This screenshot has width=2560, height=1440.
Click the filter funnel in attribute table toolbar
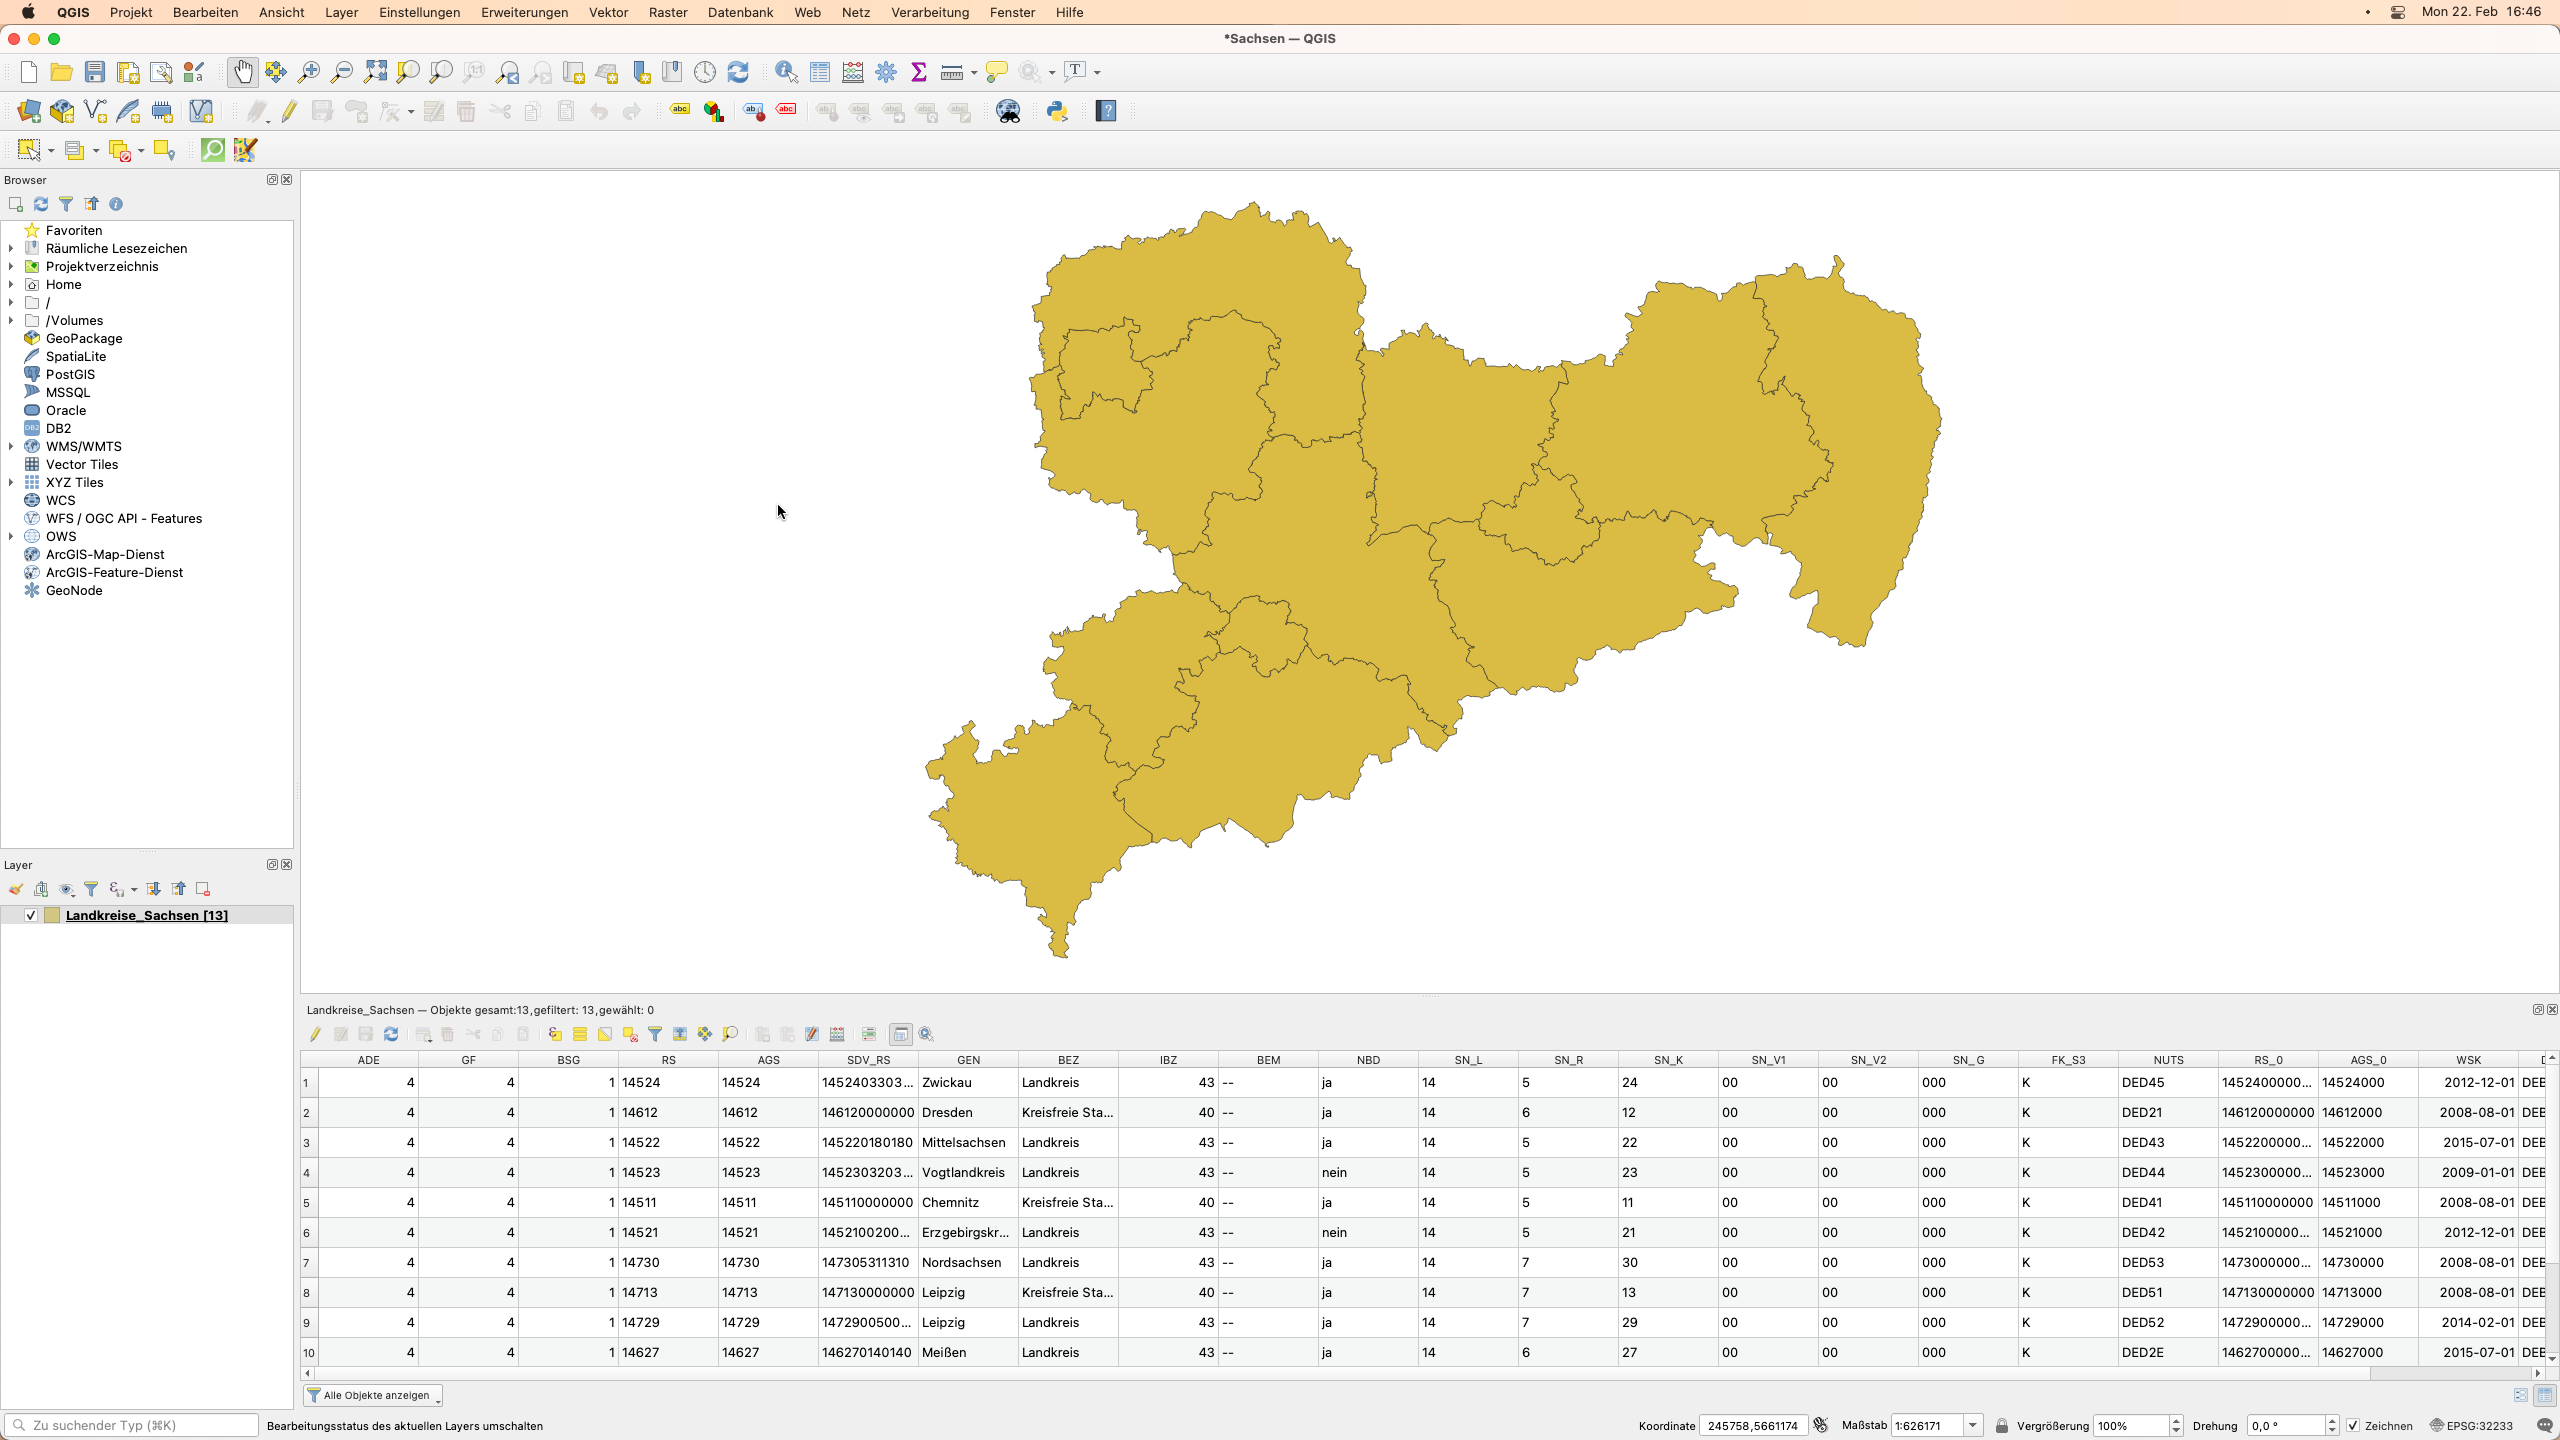pos(655,1034)
